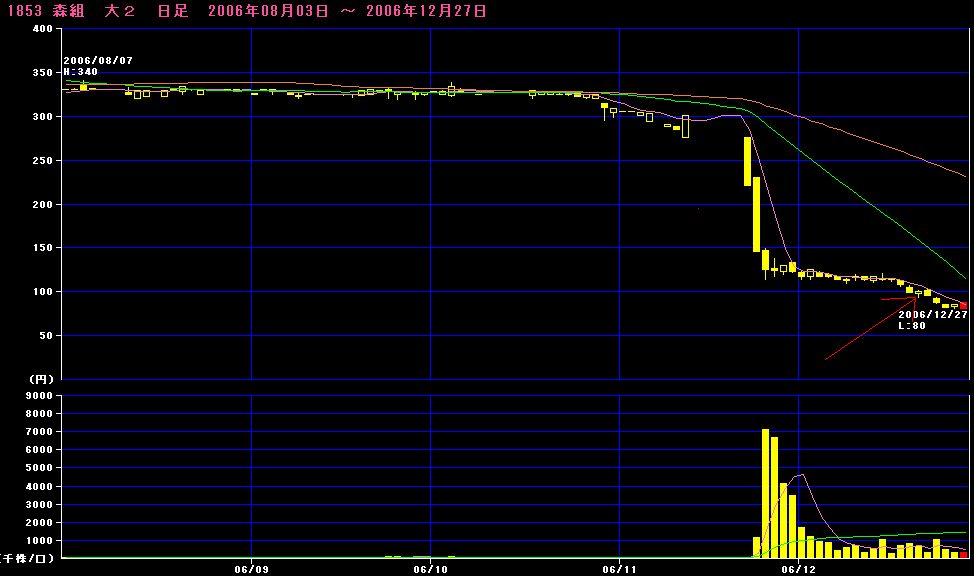This screenshot has width=974, height=576.
Task: Click the 2006/12/27 low date annotation
Action: [x=933, y=314]
